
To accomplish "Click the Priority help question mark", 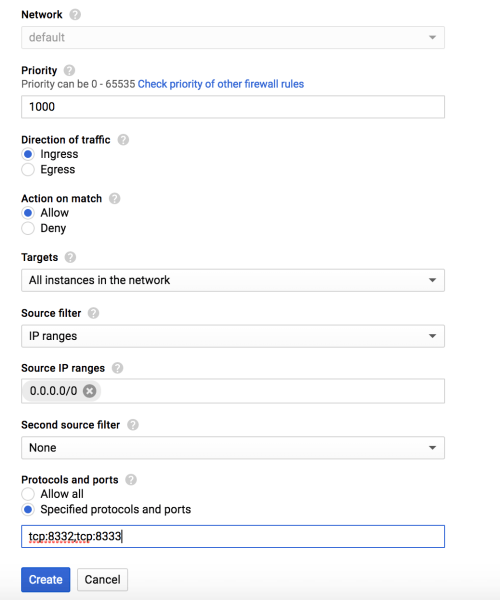I will coord(69,70).
